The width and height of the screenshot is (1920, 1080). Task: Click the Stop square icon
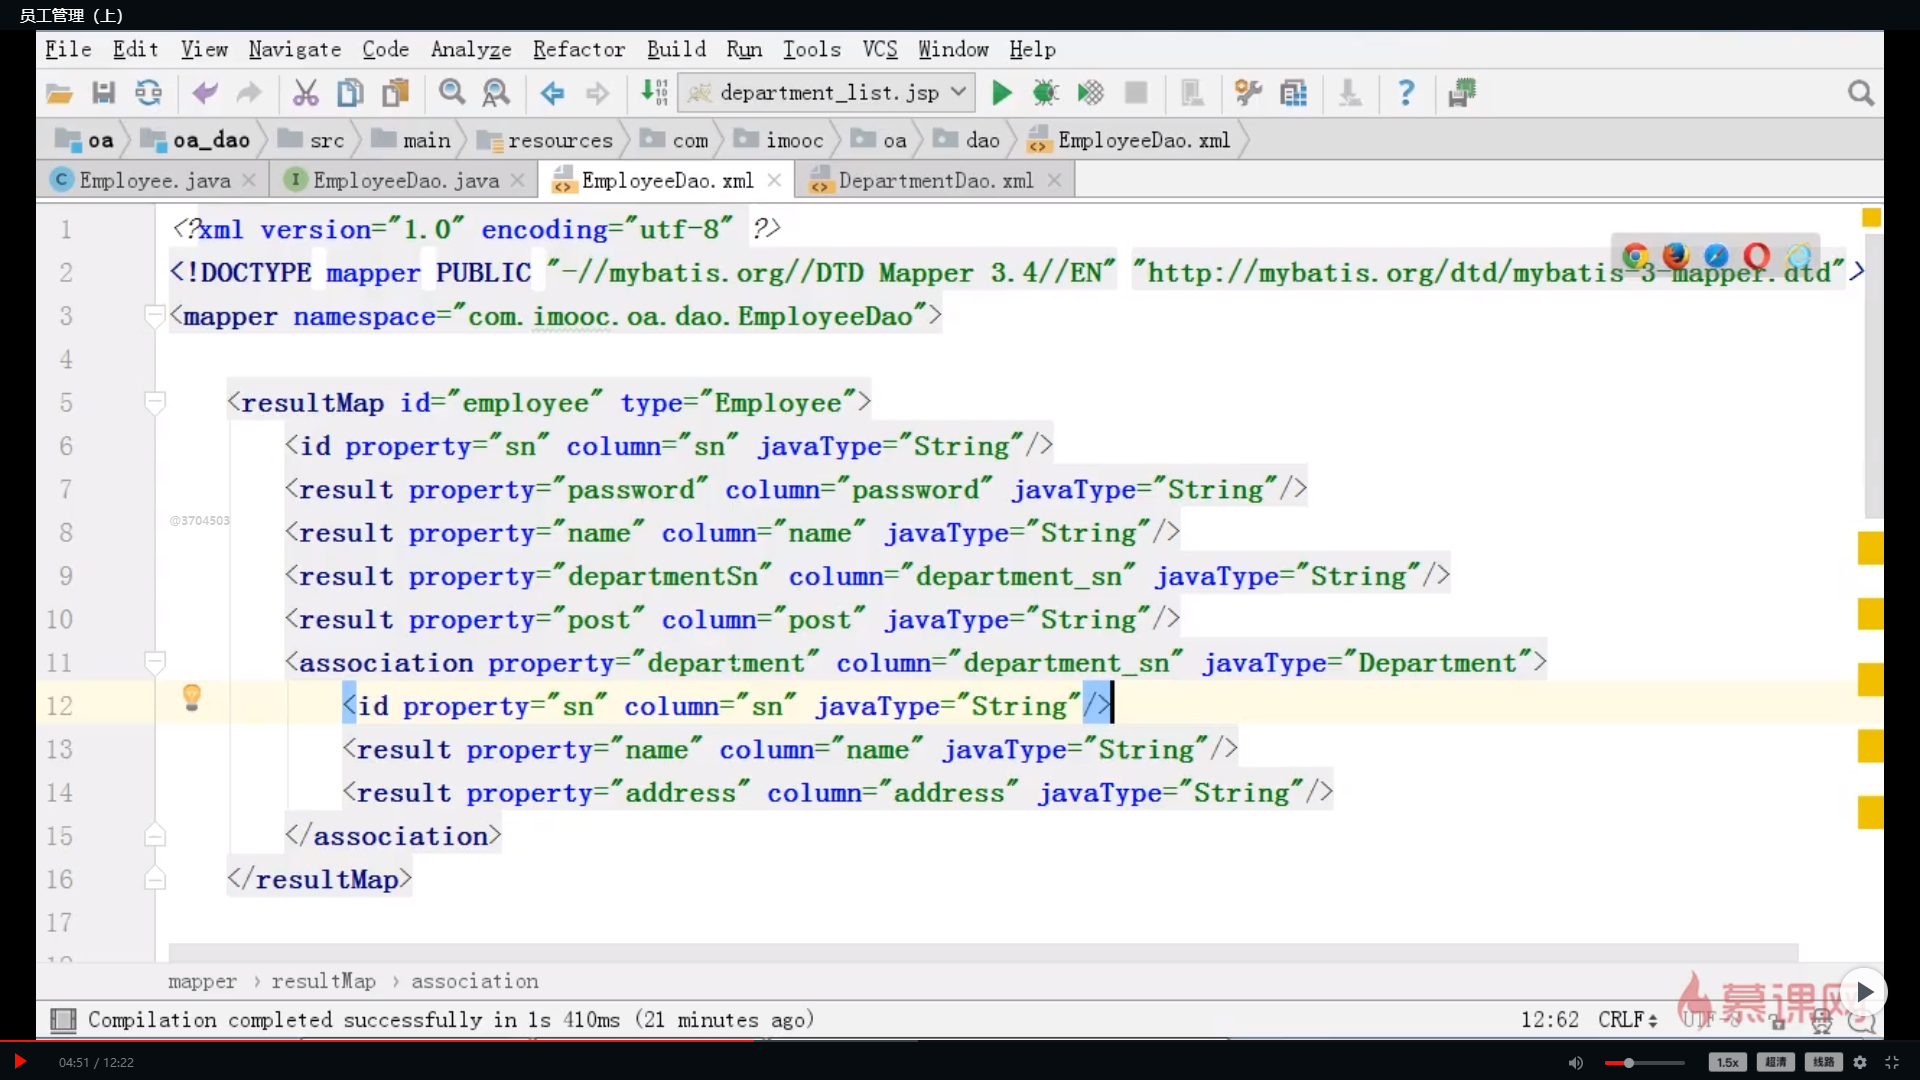1136,93
